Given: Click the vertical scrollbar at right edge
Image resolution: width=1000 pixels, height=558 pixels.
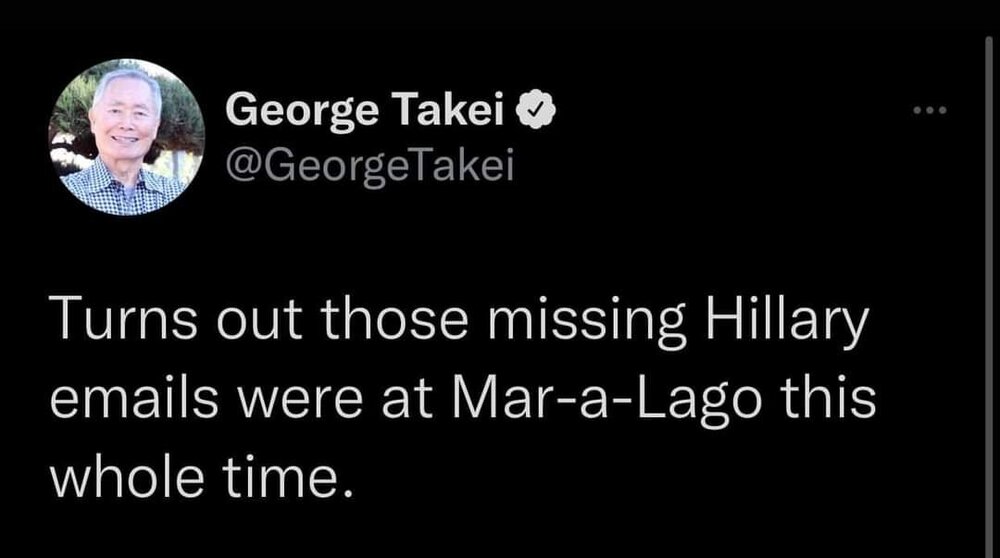Looking at the screenshot, I should (987, 279).
